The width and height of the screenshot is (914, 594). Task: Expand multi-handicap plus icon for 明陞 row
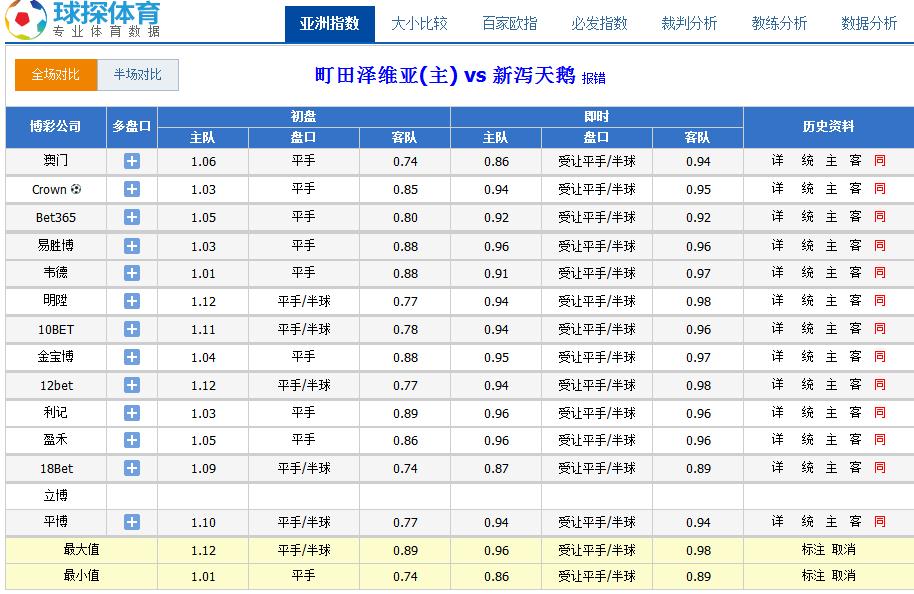pyautogui.click(x=132, y=301)
